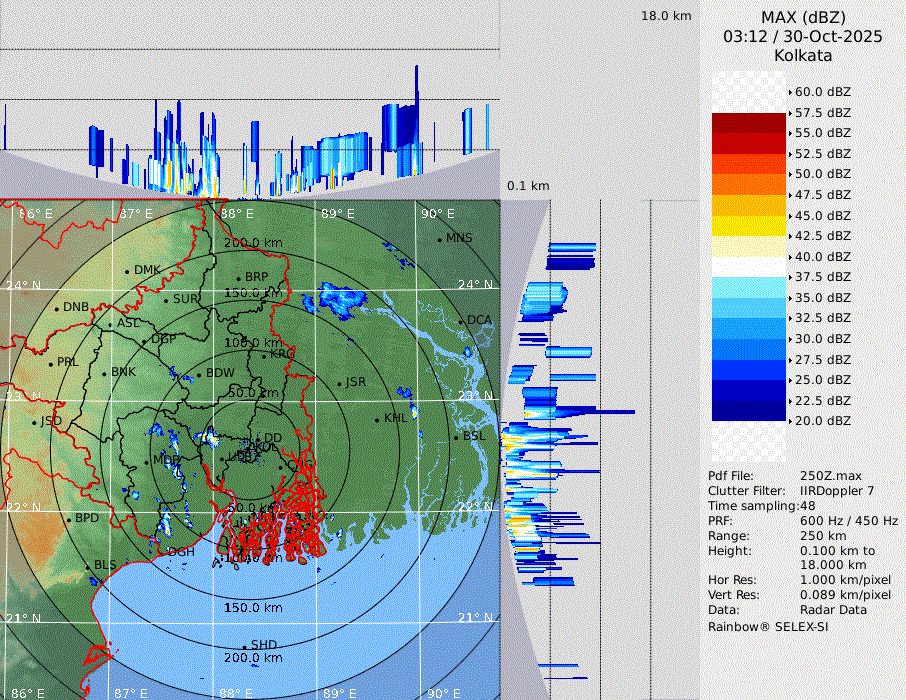This screenshot has height=700, width=906.
Task: Select the BPD station marker
Action: coord(68,519)
